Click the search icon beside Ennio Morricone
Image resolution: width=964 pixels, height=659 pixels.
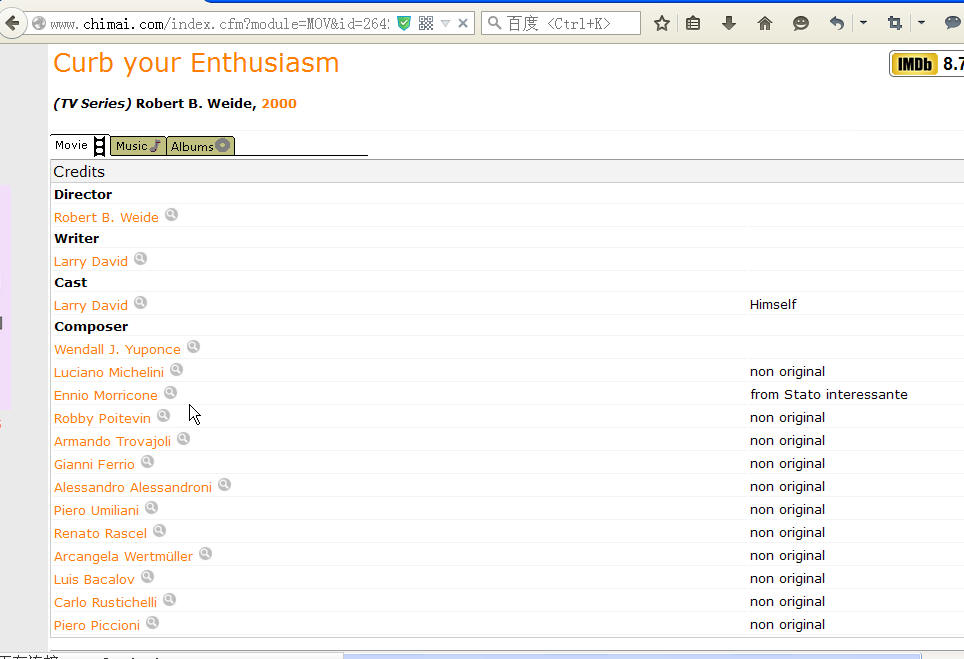[170, 393]
